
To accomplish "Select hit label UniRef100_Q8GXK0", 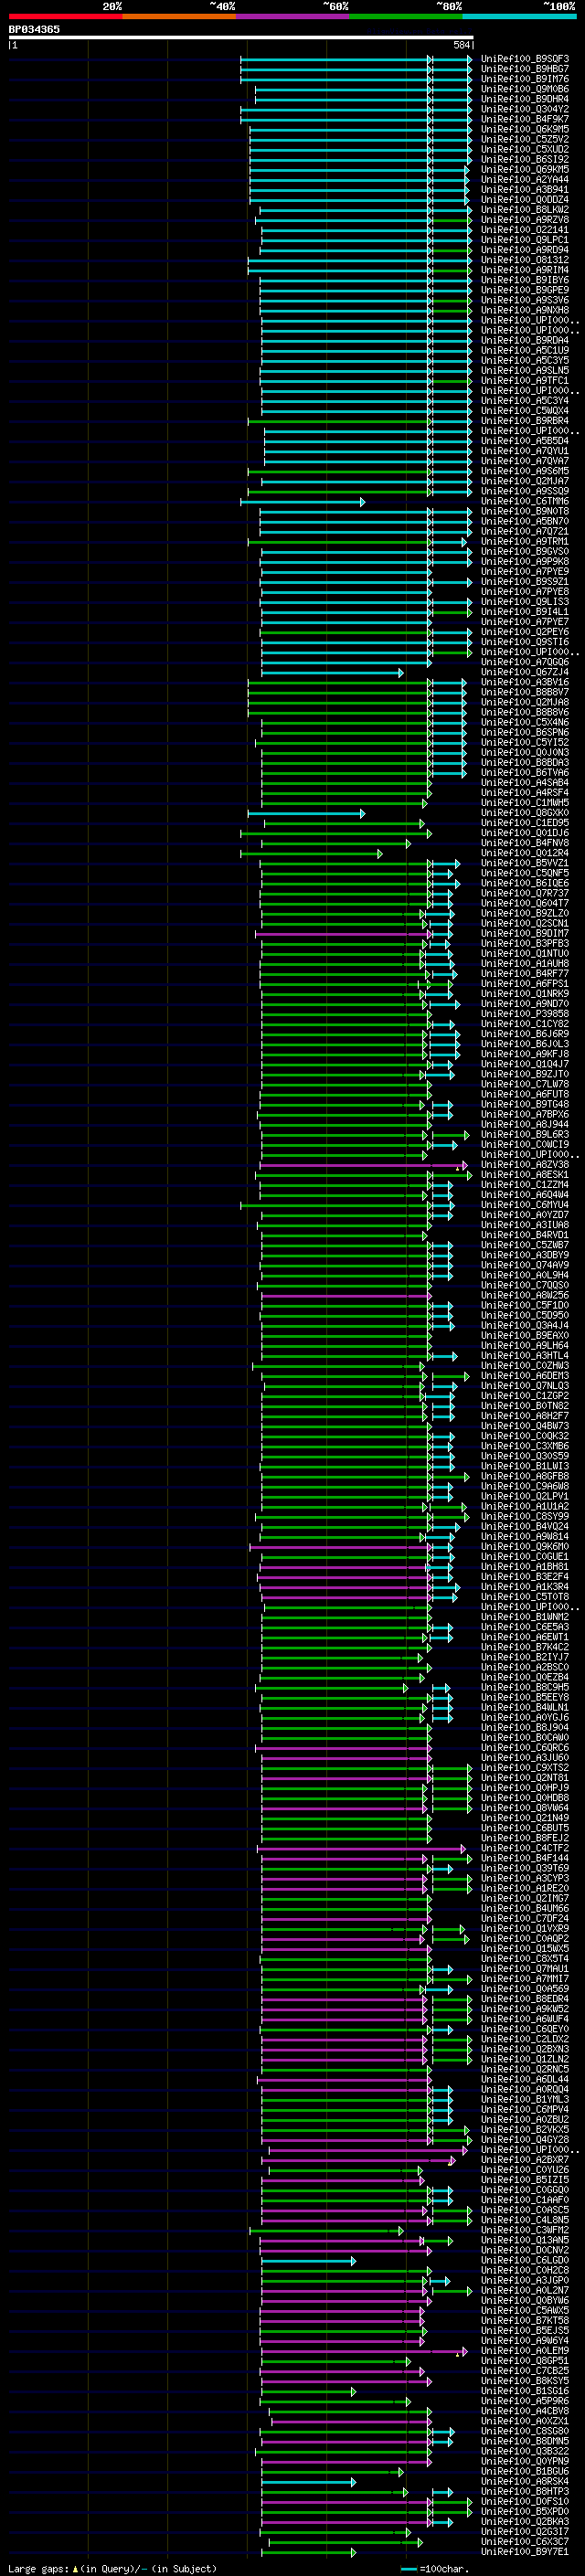I will (525, 813).
